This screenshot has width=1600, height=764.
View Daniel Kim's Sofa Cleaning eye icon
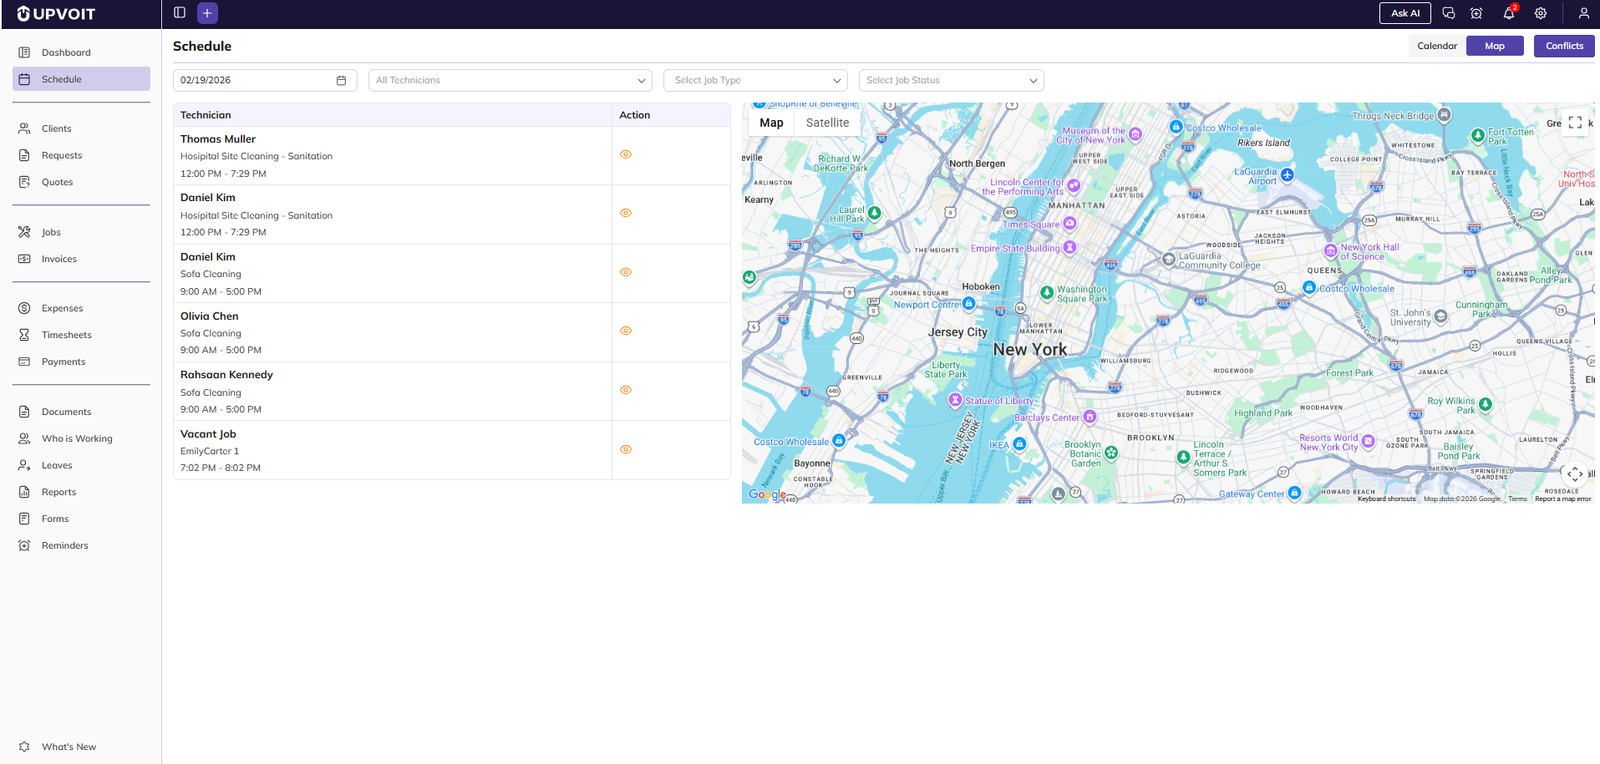[626, 272]
